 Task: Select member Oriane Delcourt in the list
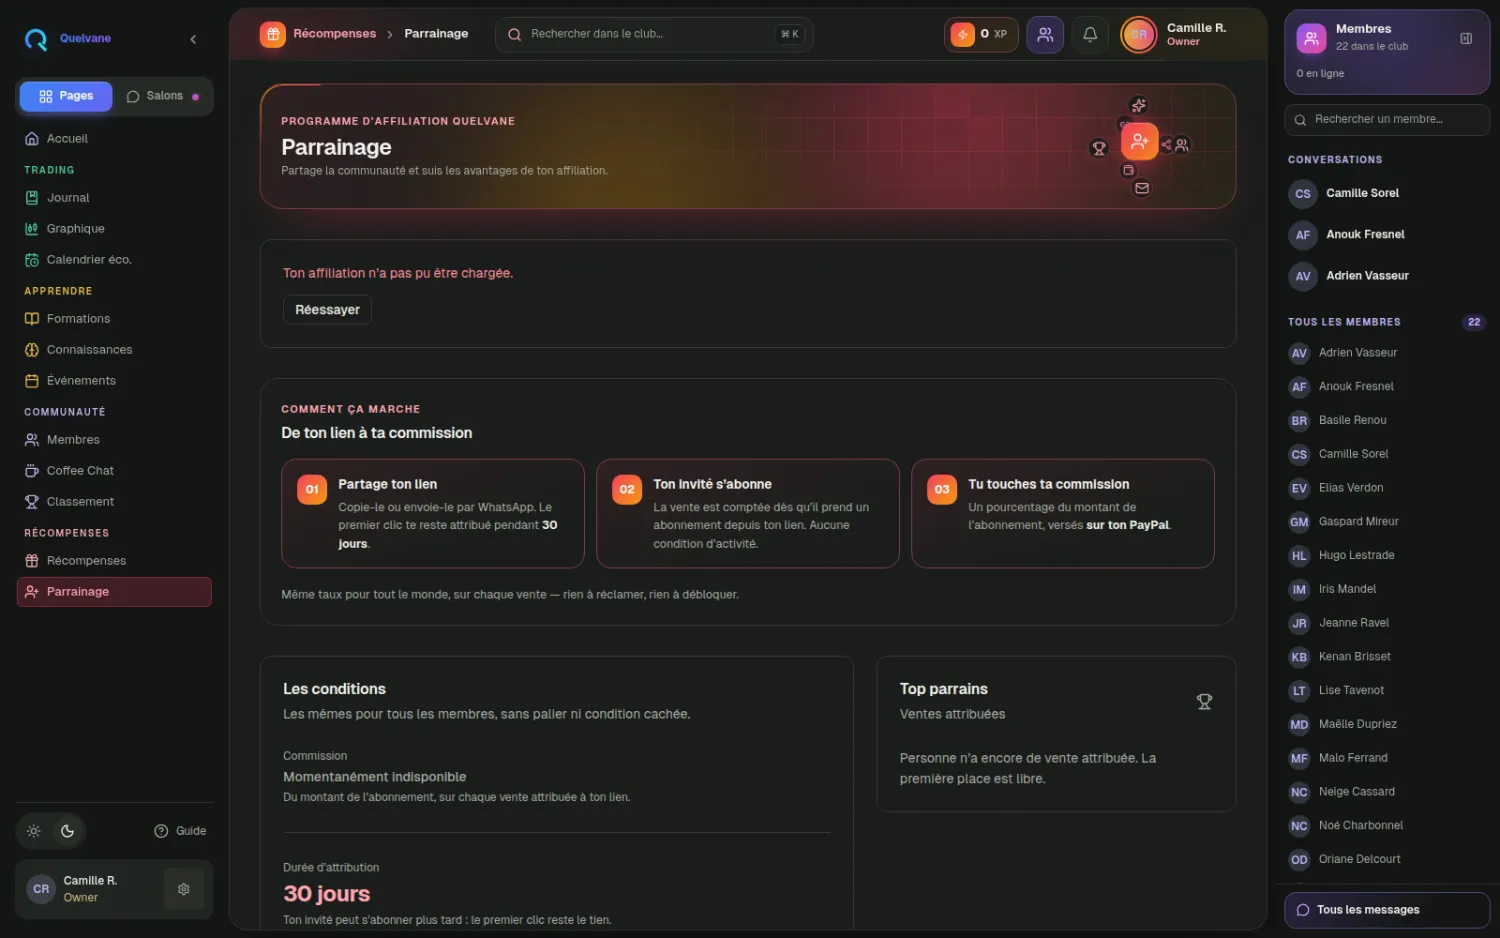[1387, 860]
